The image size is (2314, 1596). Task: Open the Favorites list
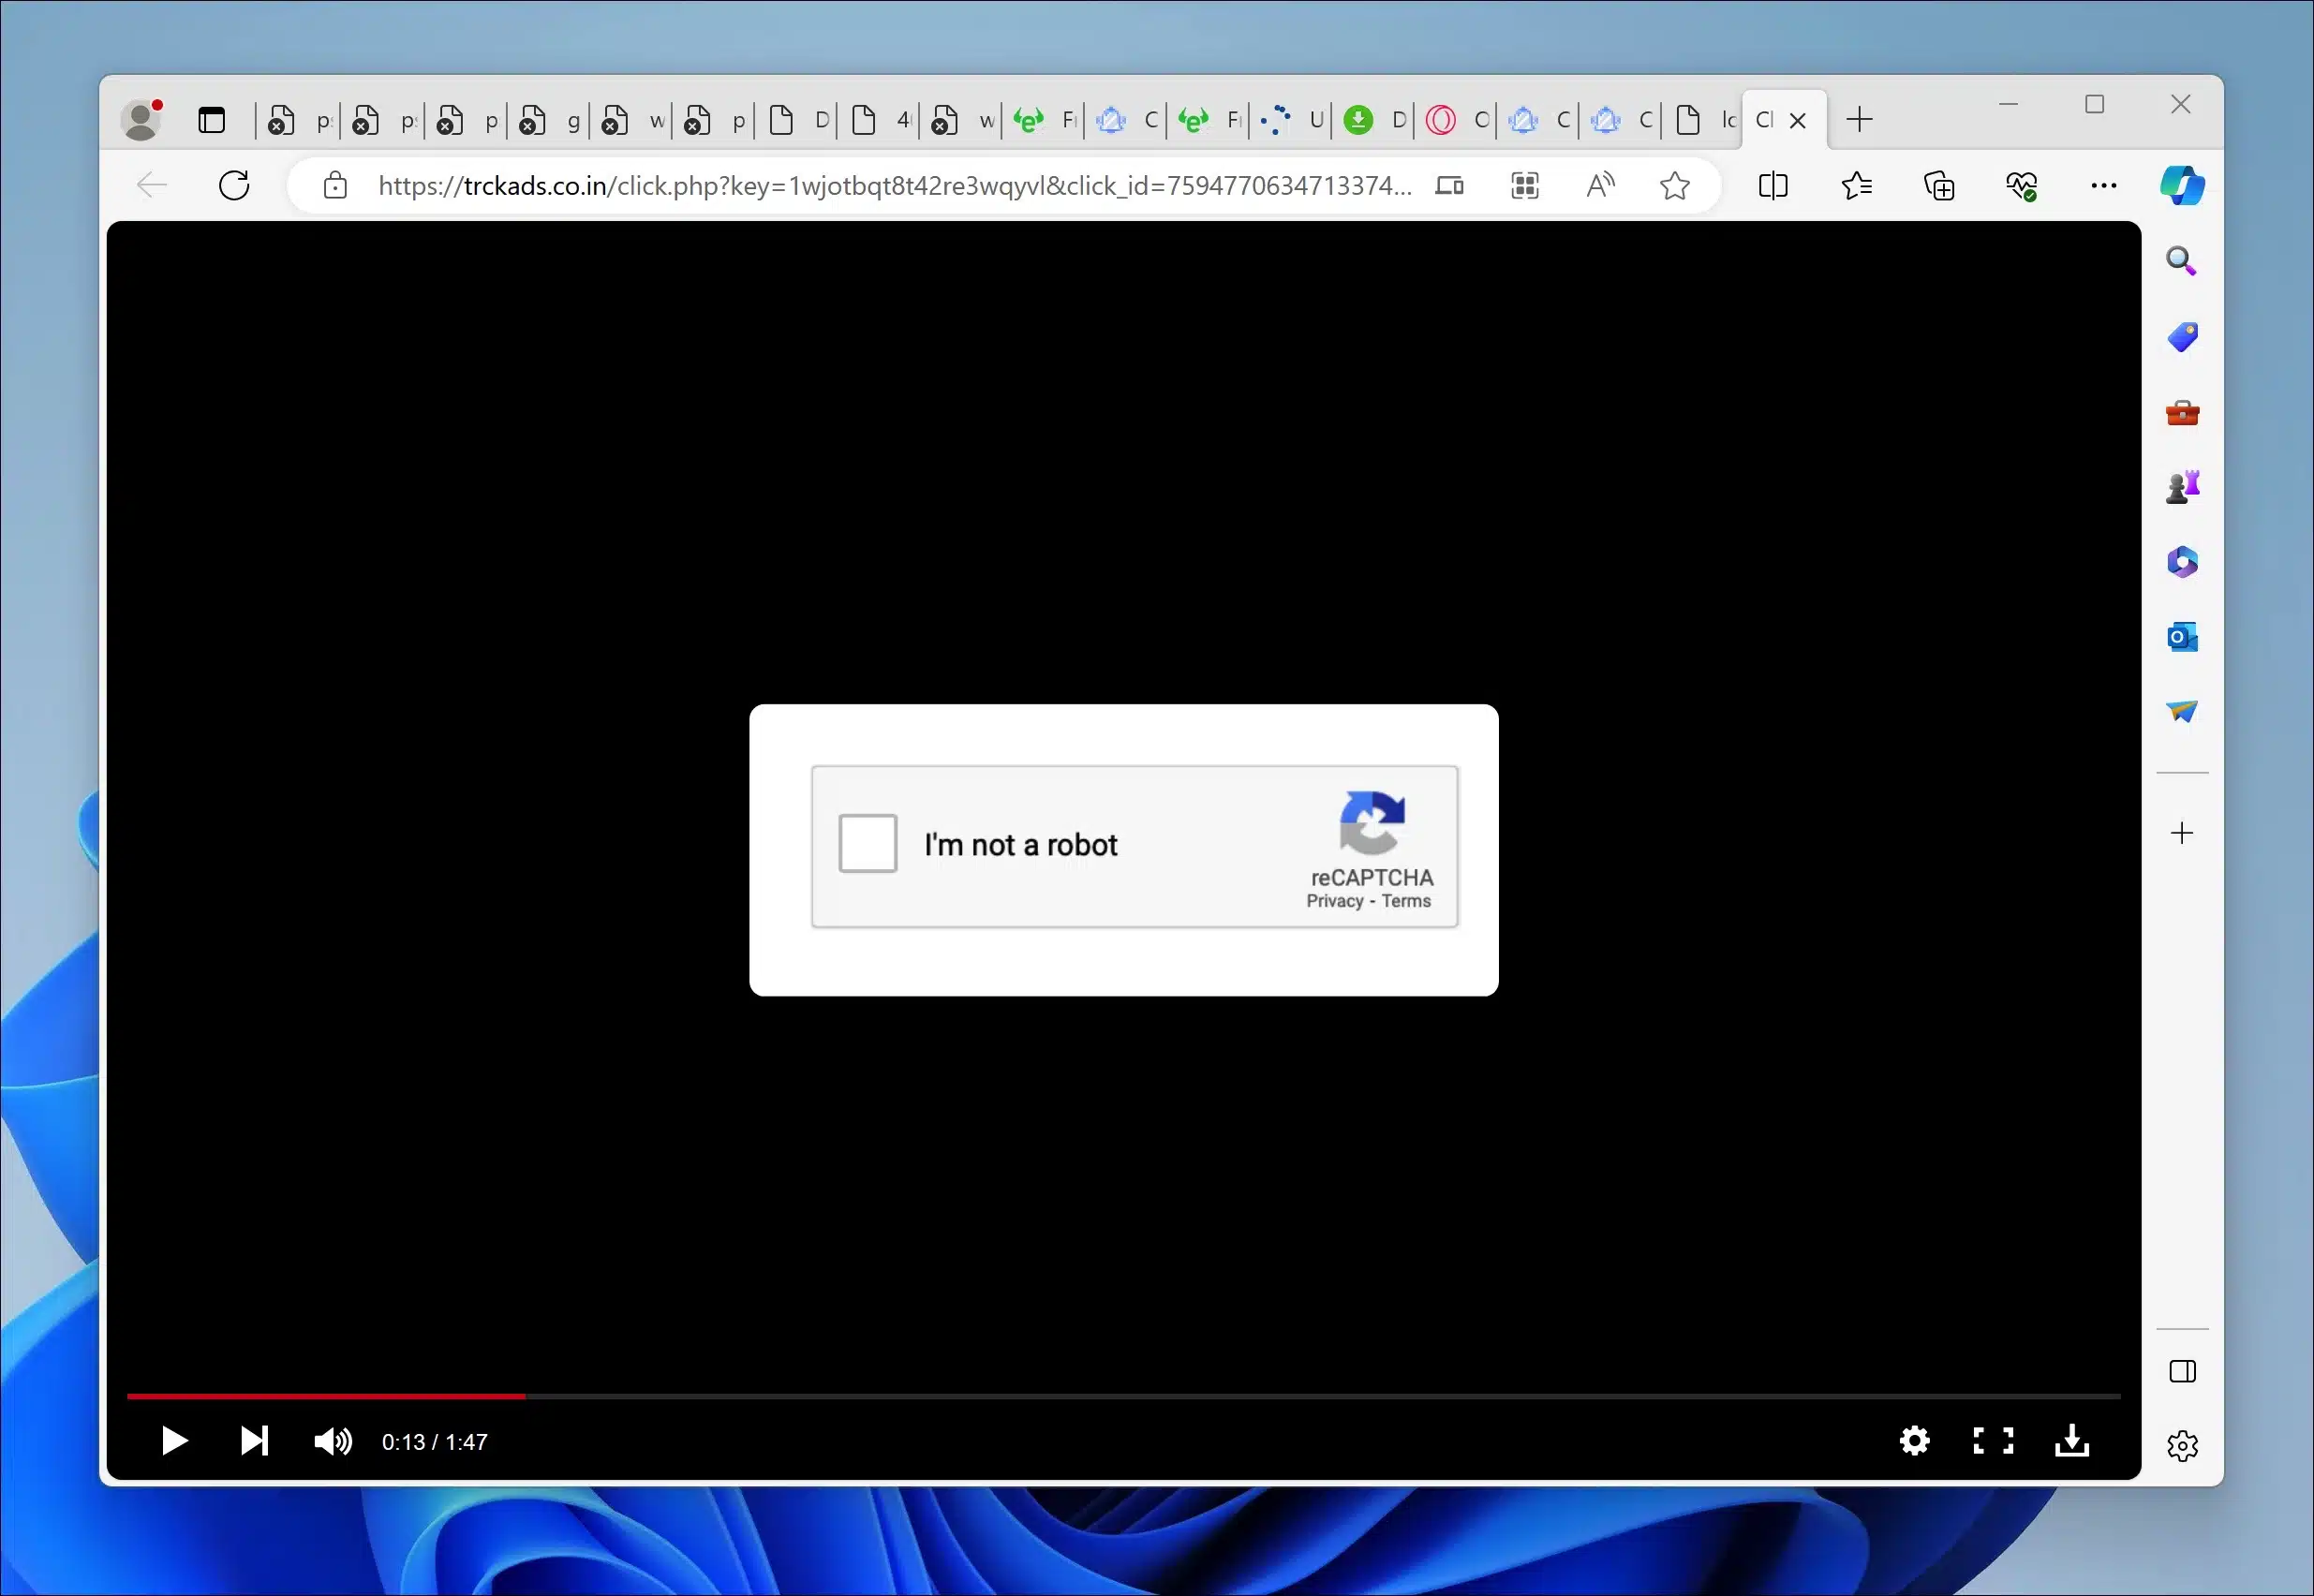coord(1856,185)
